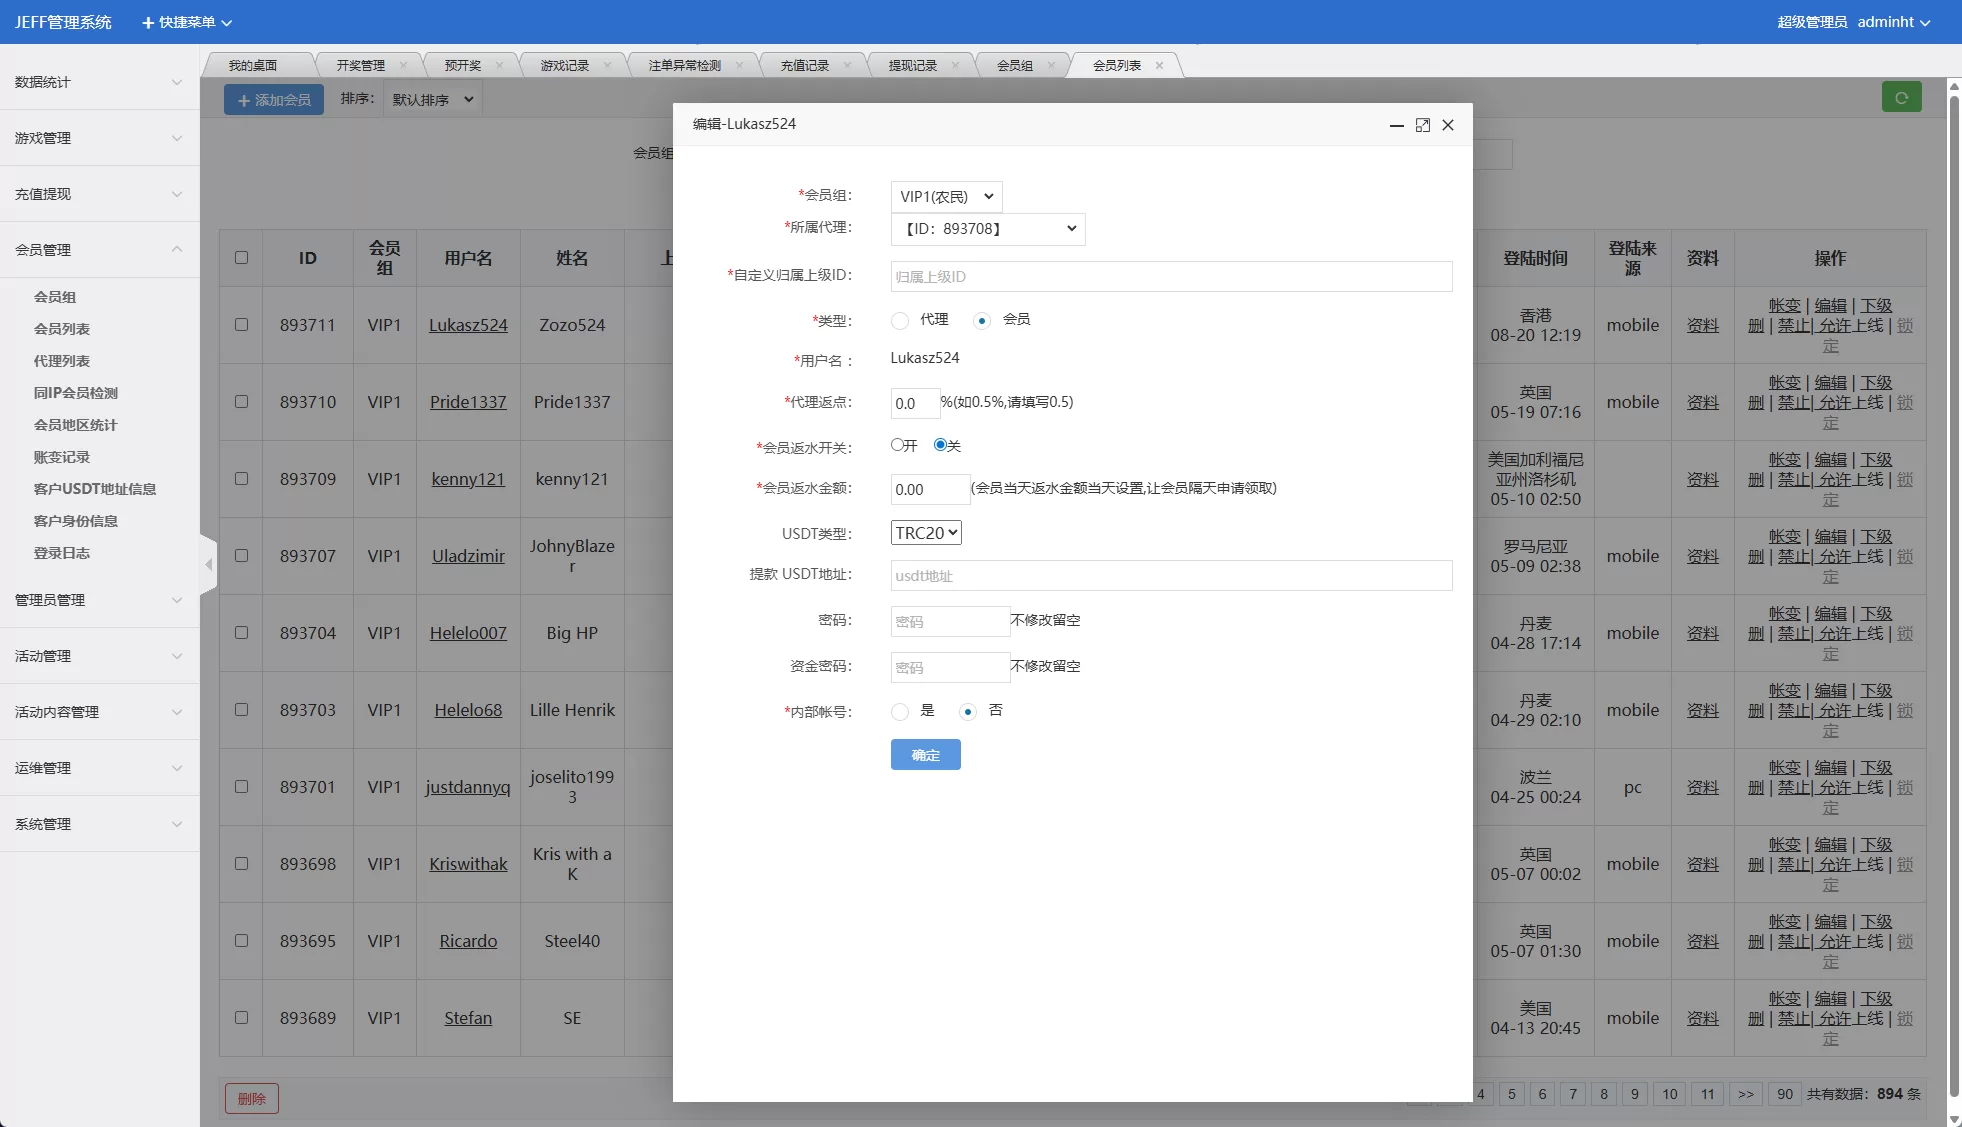
Task: Click the 添加会员 button
Action: (274, 100)
